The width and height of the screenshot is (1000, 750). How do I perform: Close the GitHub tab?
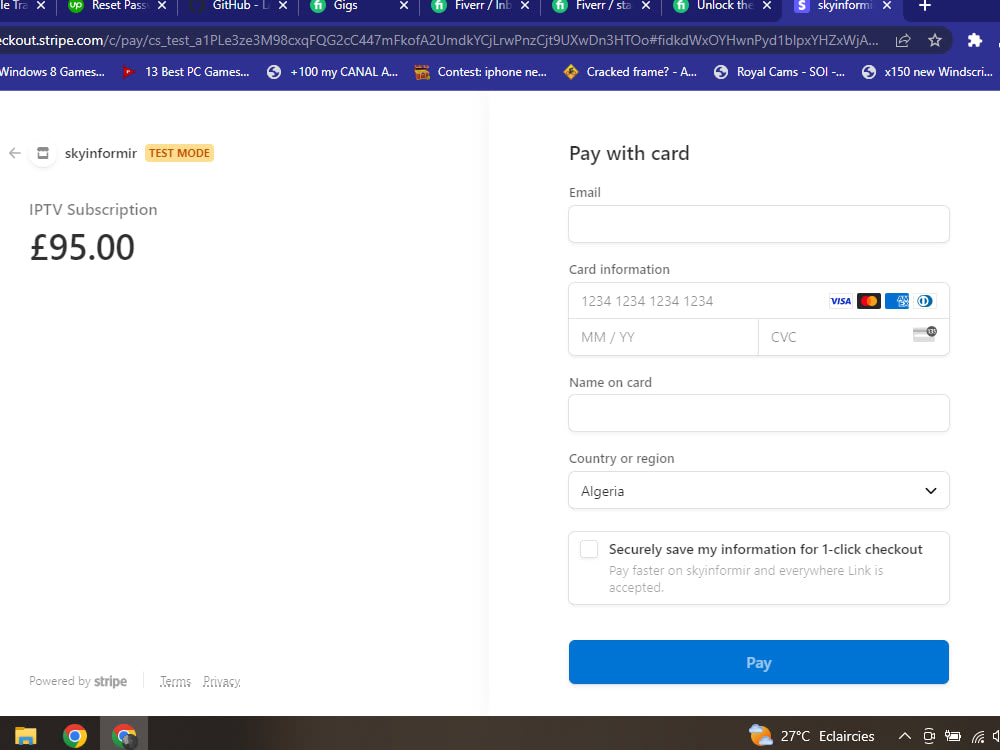(283, 6)
